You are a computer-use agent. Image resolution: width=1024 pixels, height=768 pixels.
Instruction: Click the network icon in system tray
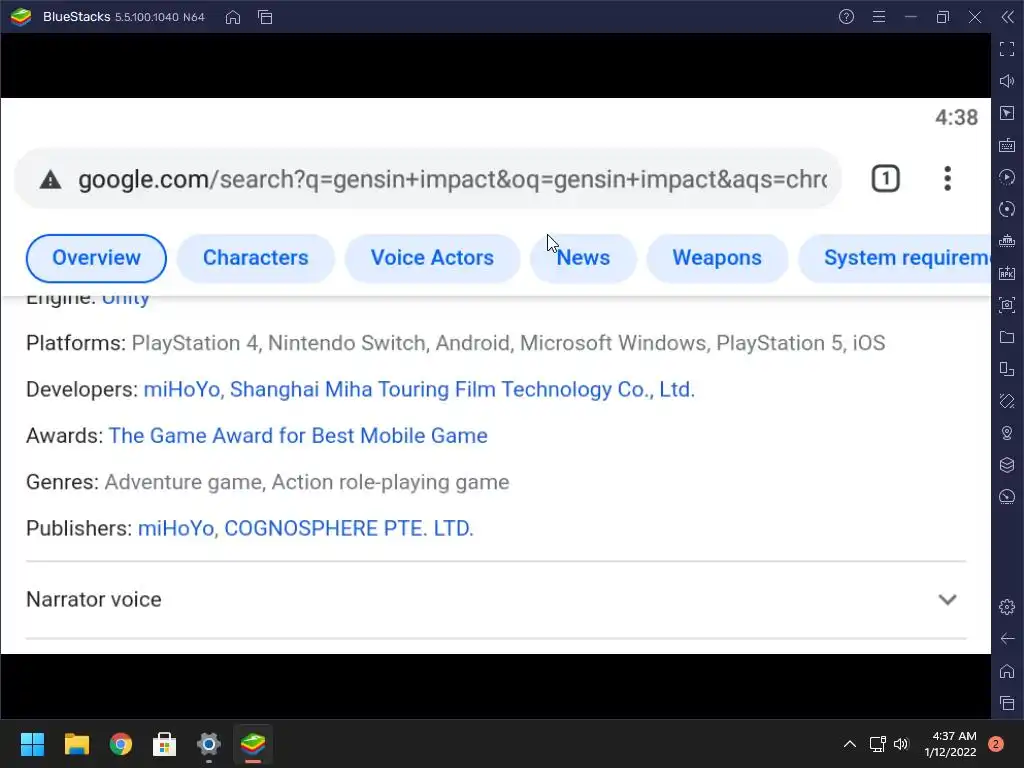click(x=877, y=744)
